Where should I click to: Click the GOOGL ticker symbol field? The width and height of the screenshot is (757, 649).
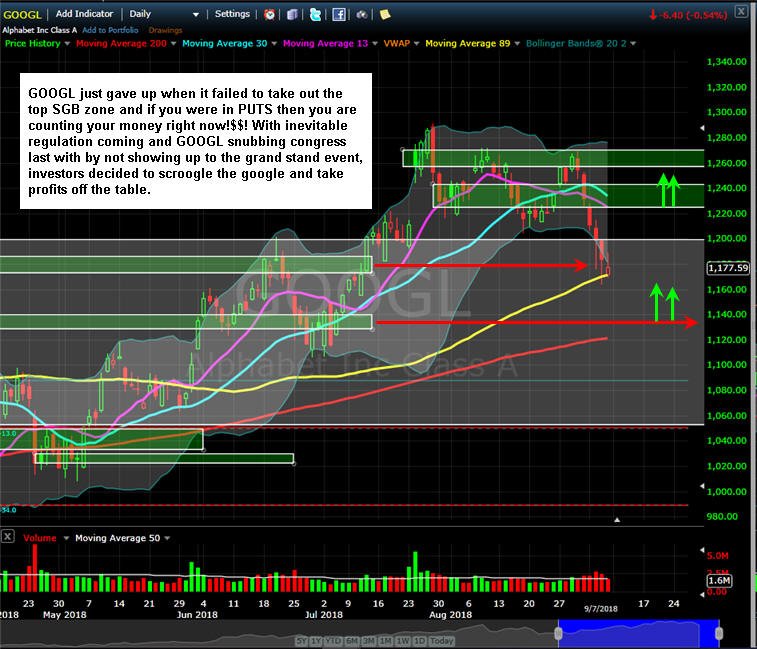tap(22, 14)
